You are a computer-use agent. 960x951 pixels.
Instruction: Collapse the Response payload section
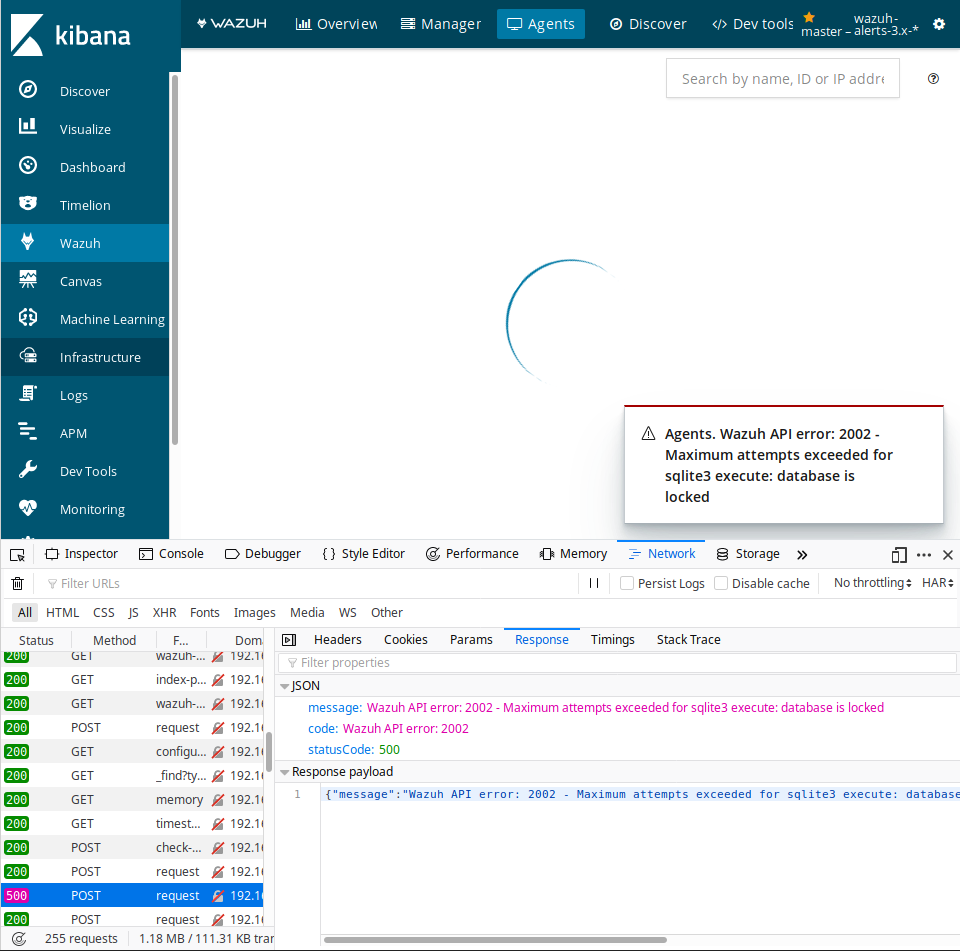pos(285,771)
